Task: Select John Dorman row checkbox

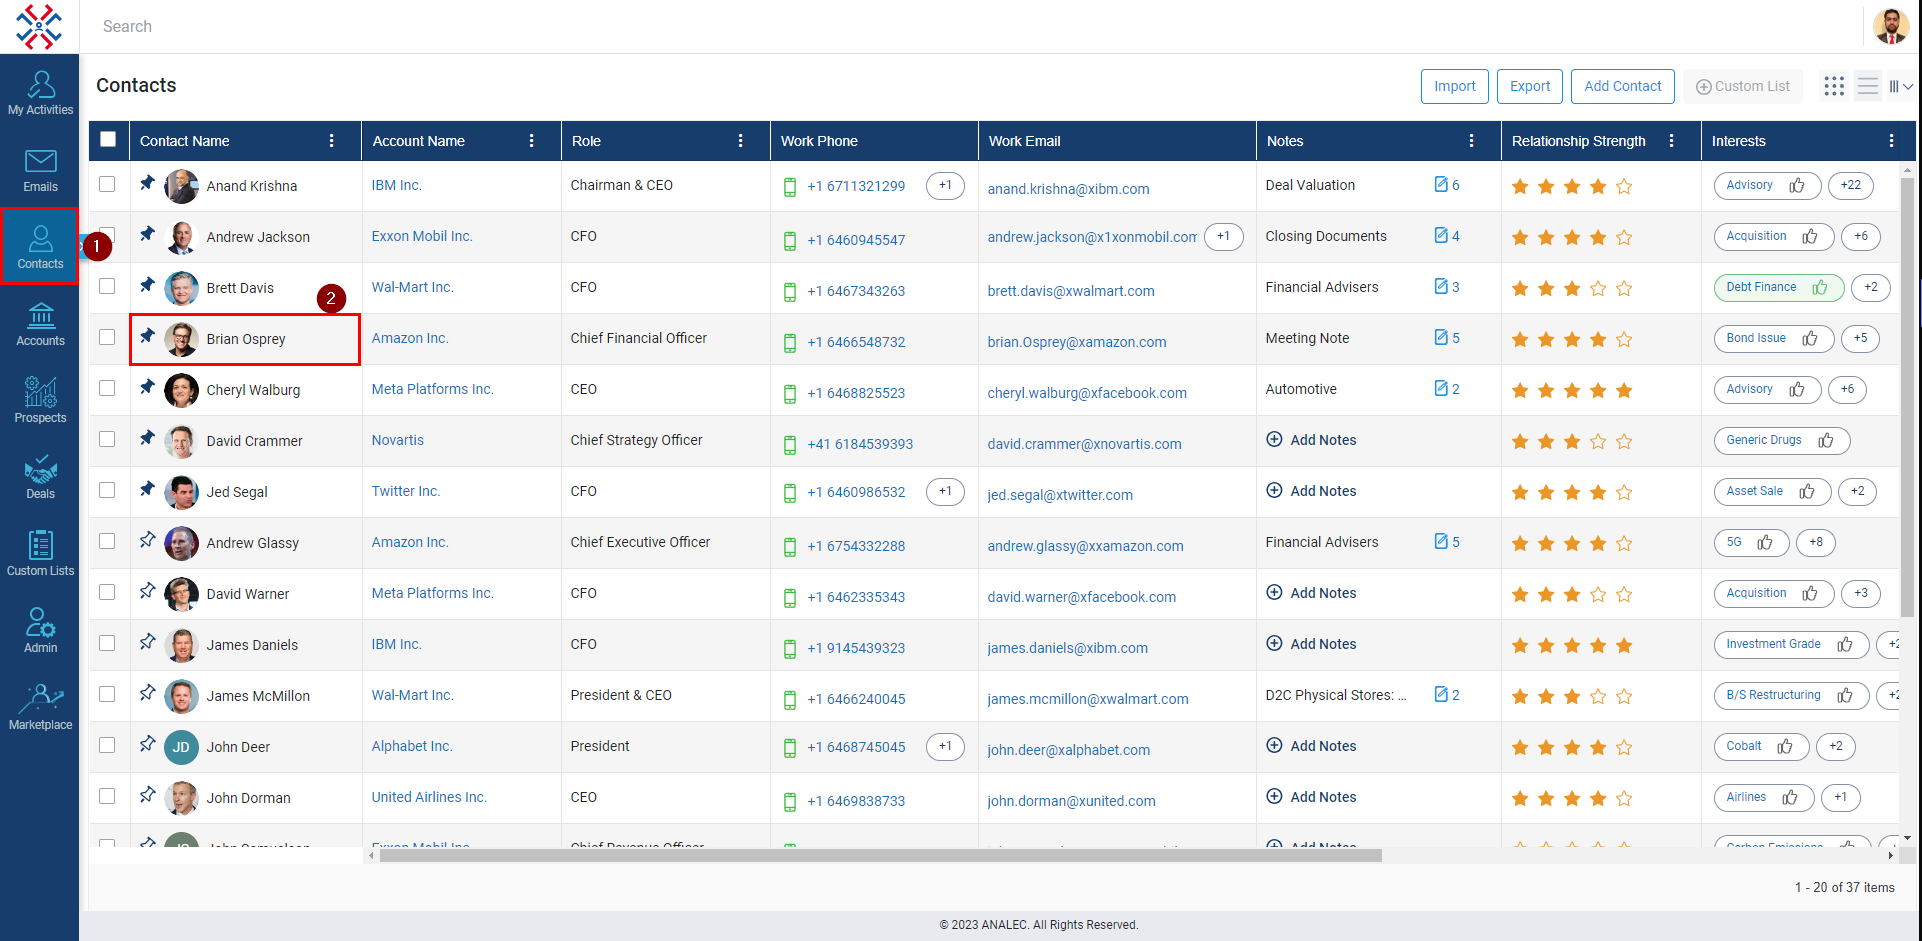Action: (x=107, y=796)
